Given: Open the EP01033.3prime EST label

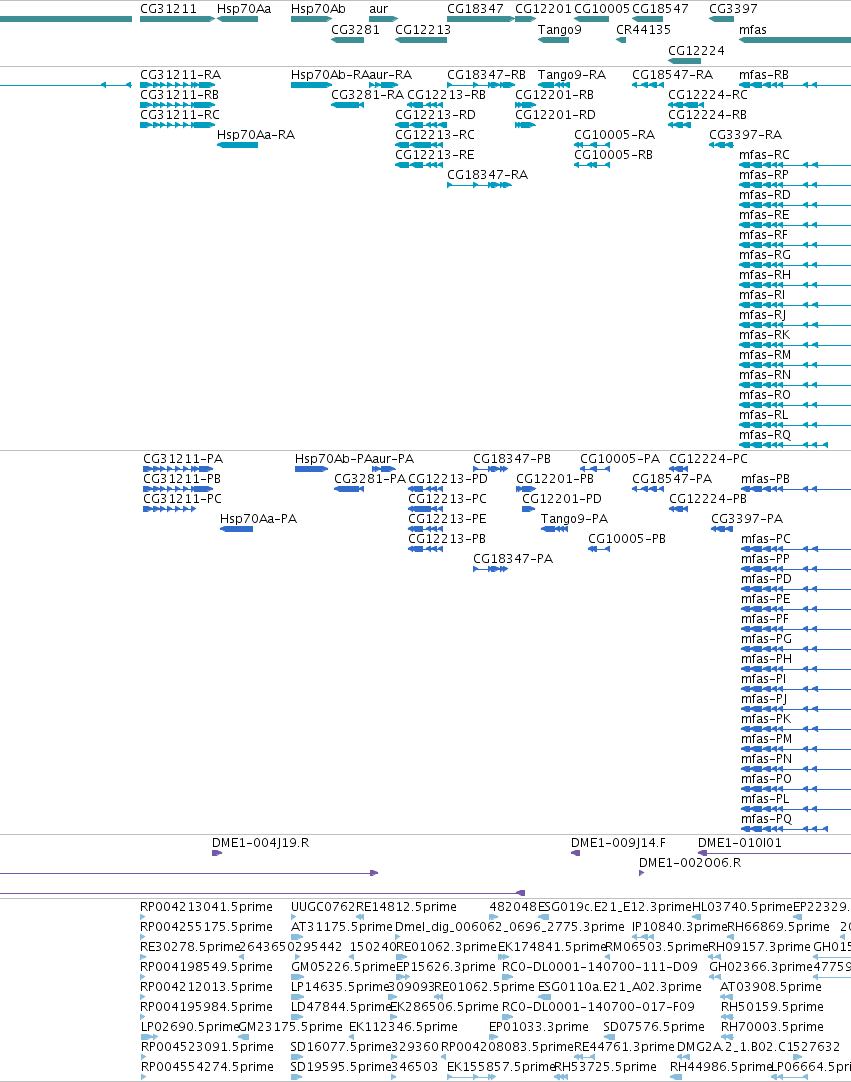Looking at the screenshot, I should [538, 1027].
